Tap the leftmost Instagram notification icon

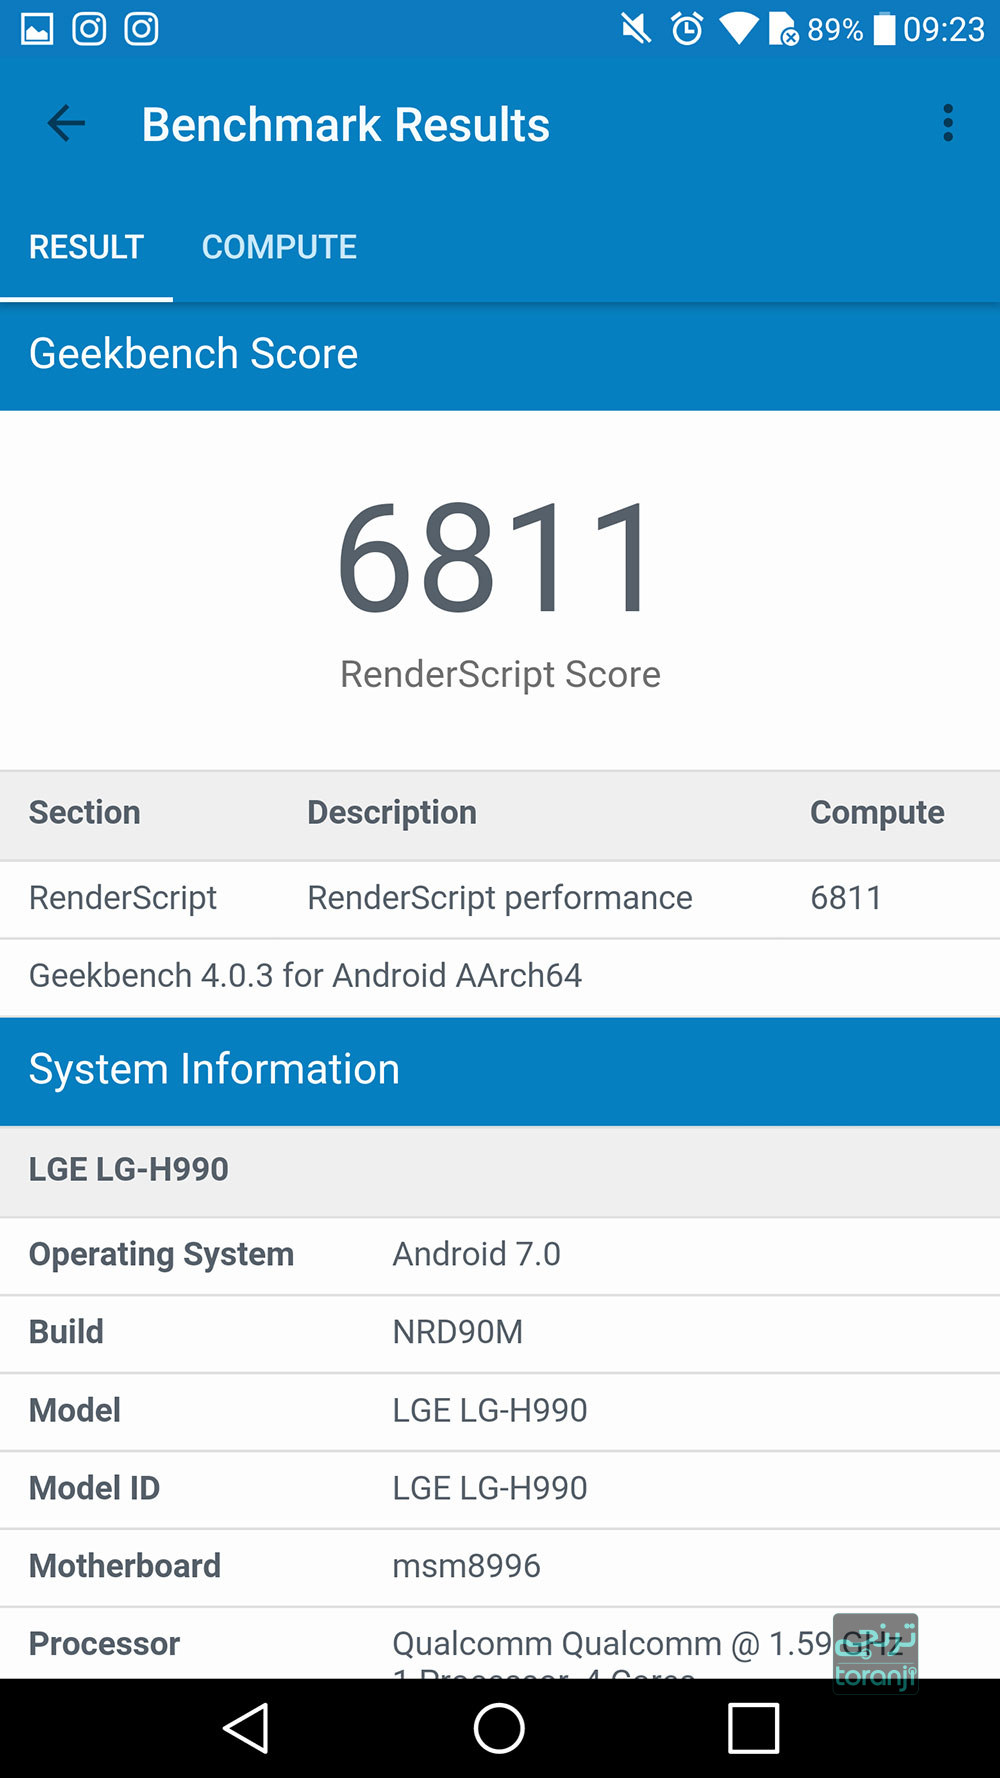(89, 29)
